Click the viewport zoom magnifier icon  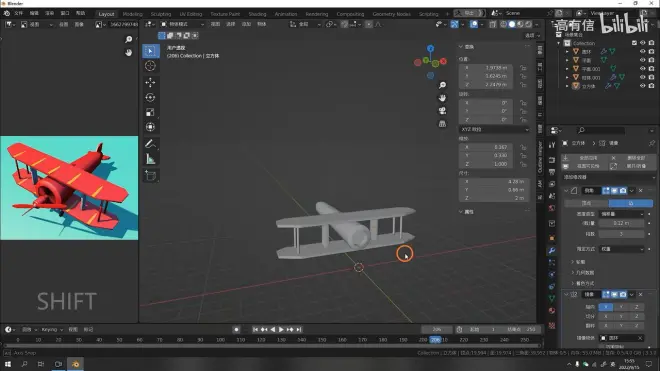click(442, 85)
